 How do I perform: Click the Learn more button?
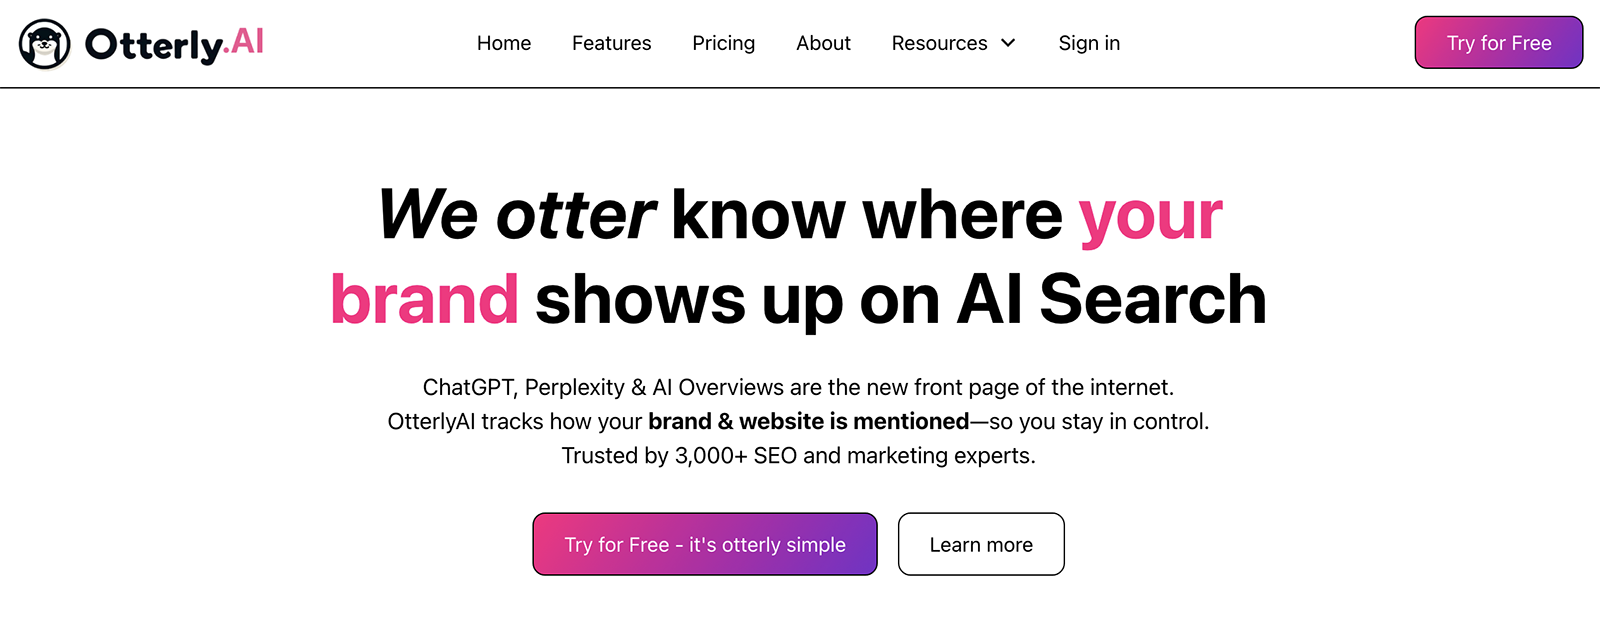[981, 544]
